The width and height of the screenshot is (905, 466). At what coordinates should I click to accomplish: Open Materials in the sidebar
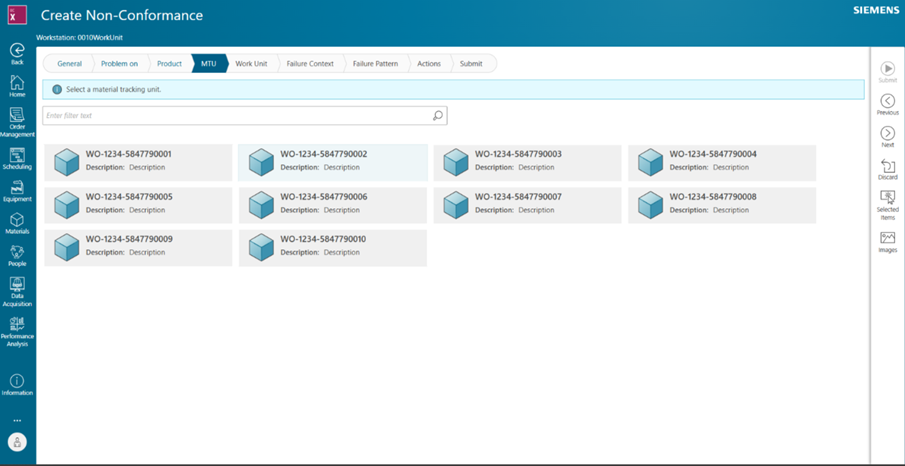(17, 223)
